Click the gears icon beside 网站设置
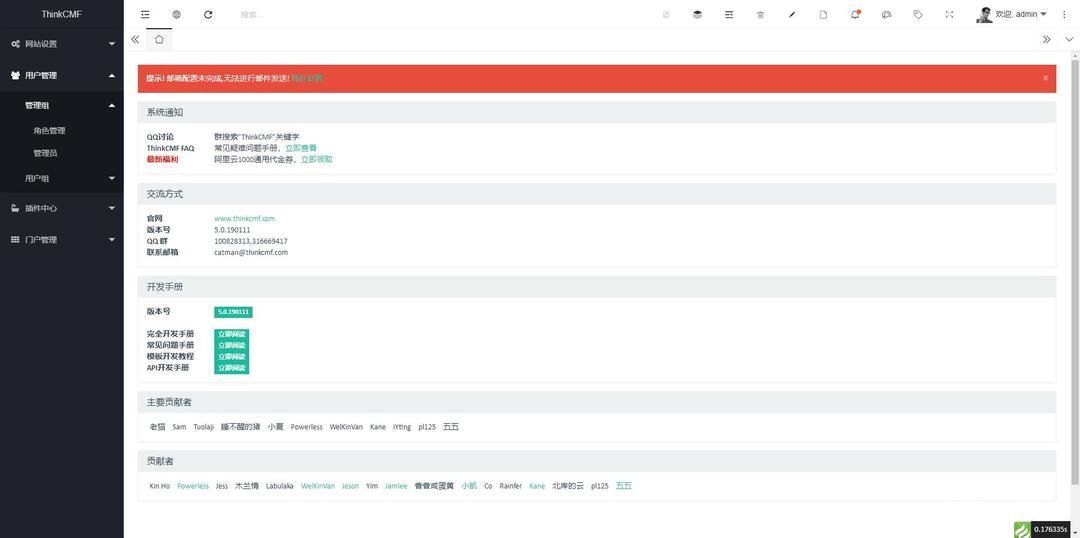Viewport: 1080px width, 538px height. coord(15,44)
